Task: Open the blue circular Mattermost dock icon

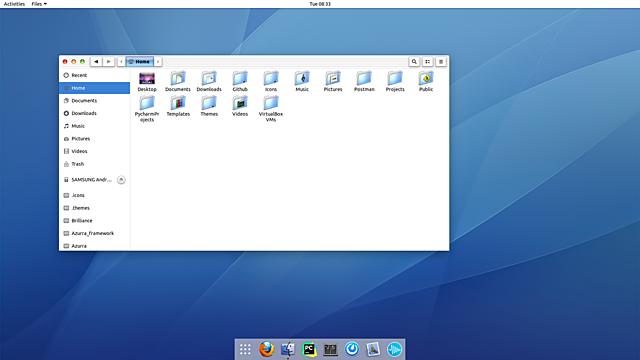Action: tap(351, 349)
